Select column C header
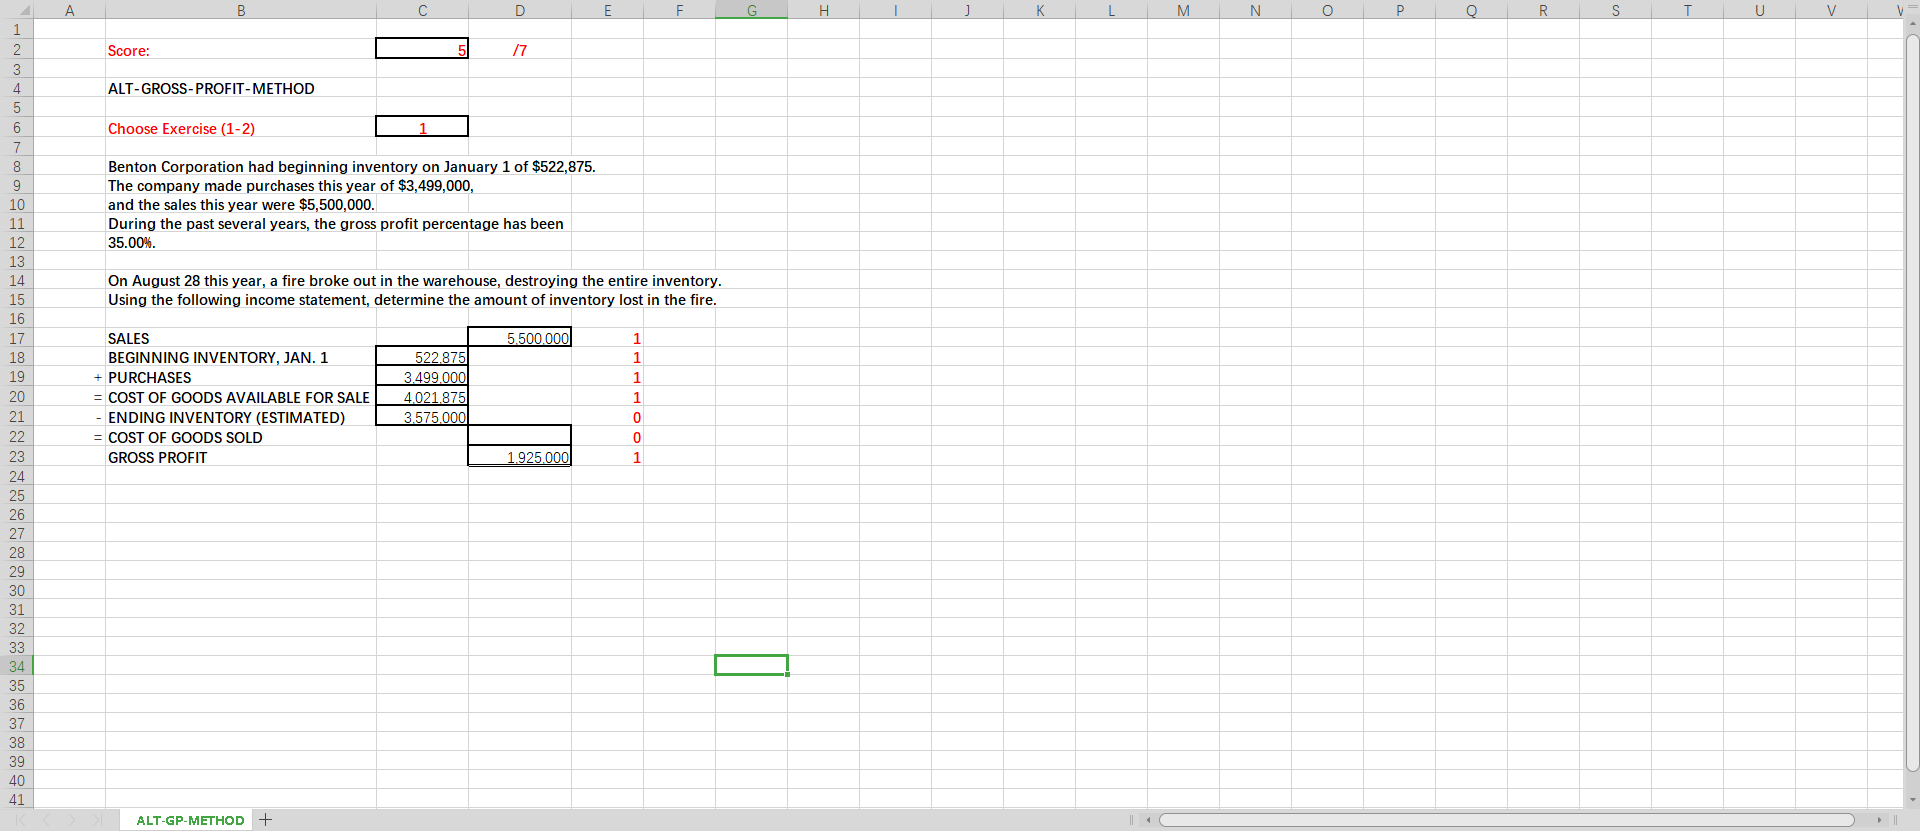Screen dimensions: 1920x831 (x=422, y=10)
